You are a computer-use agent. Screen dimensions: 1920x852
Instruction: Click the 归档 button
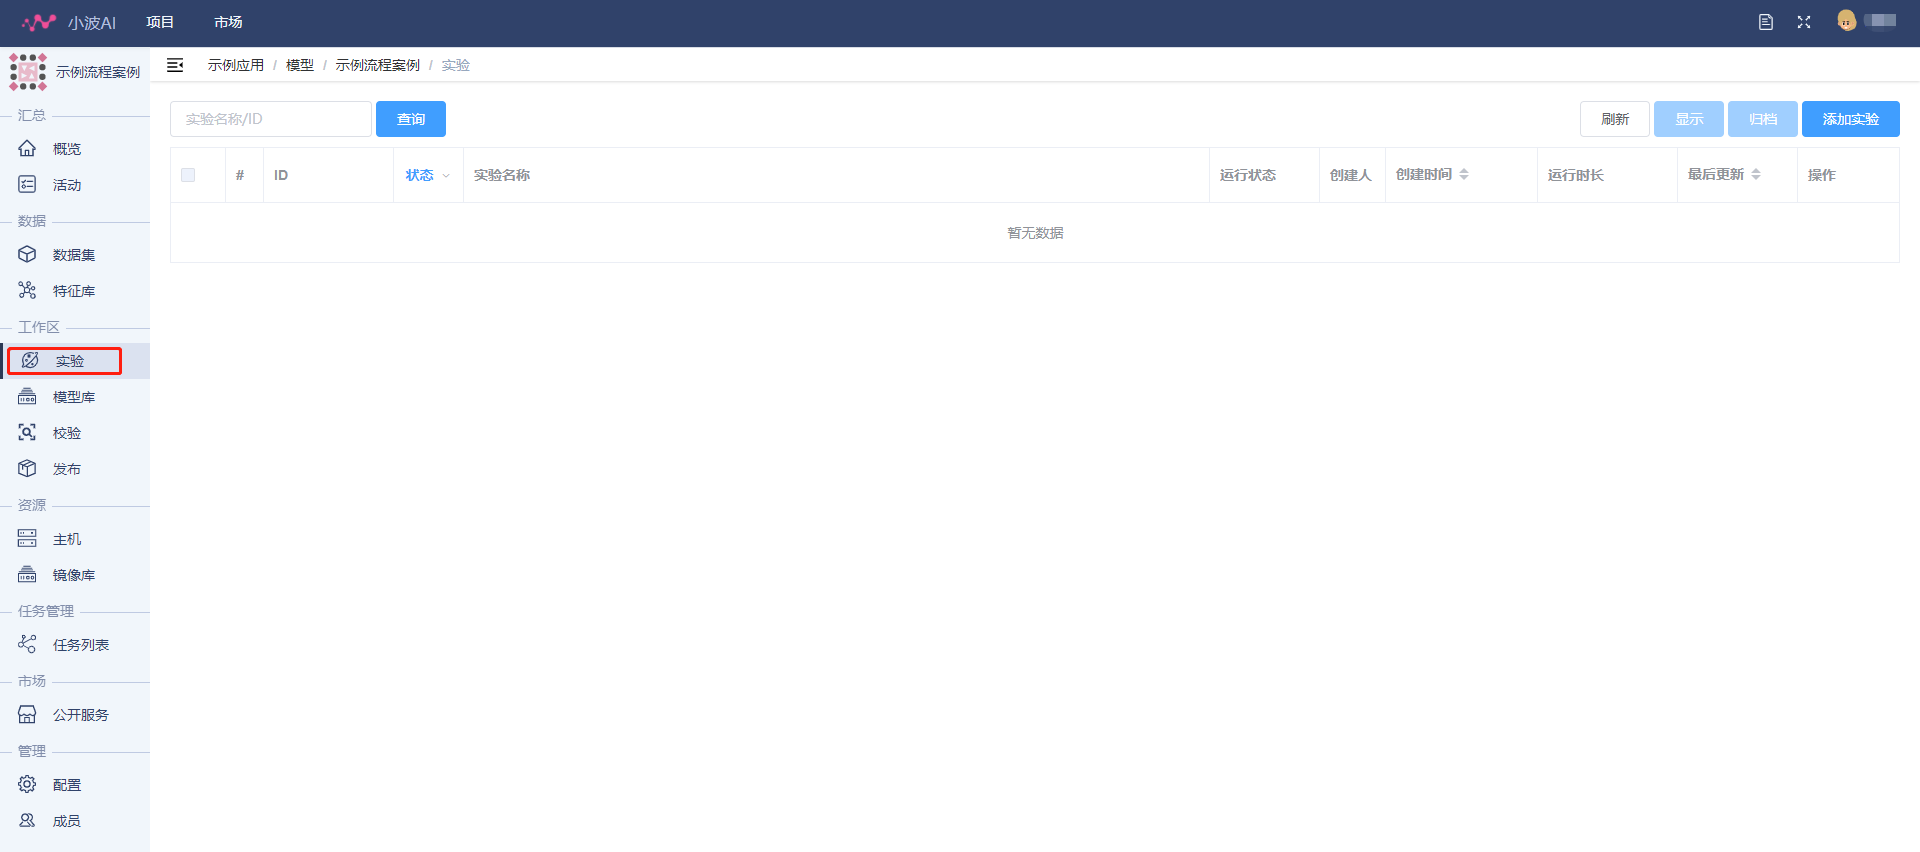click(1763, 119)
